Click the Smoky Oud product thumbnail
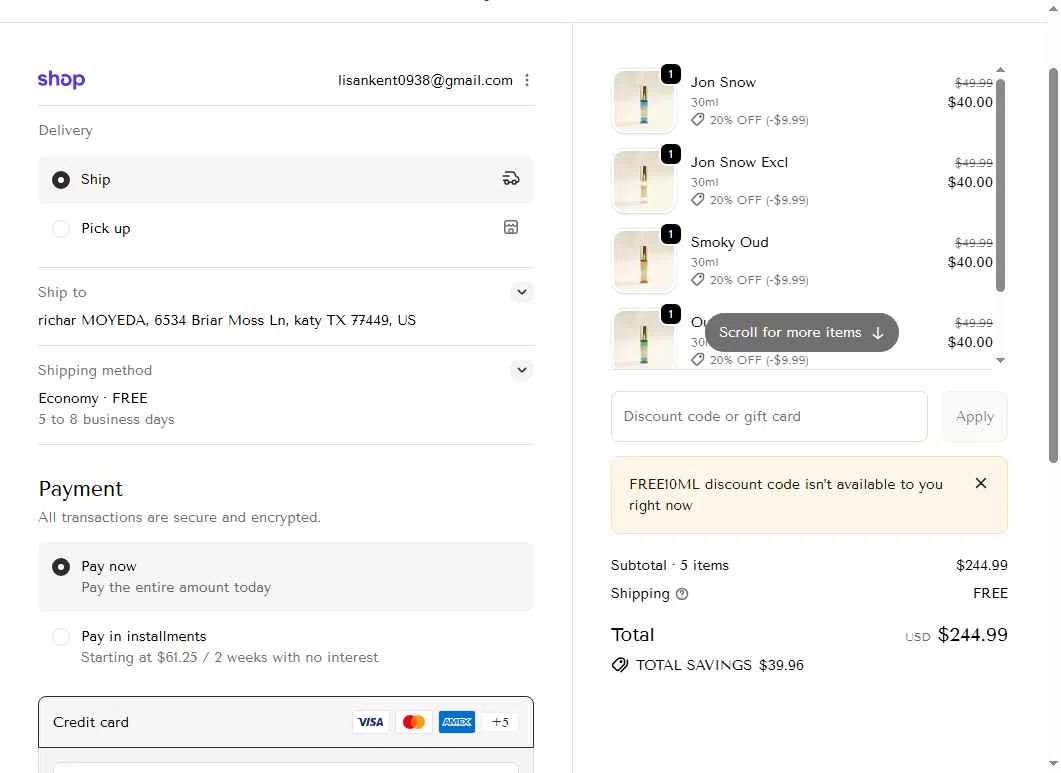The image size is (1061, 773). tap(644, 261)
